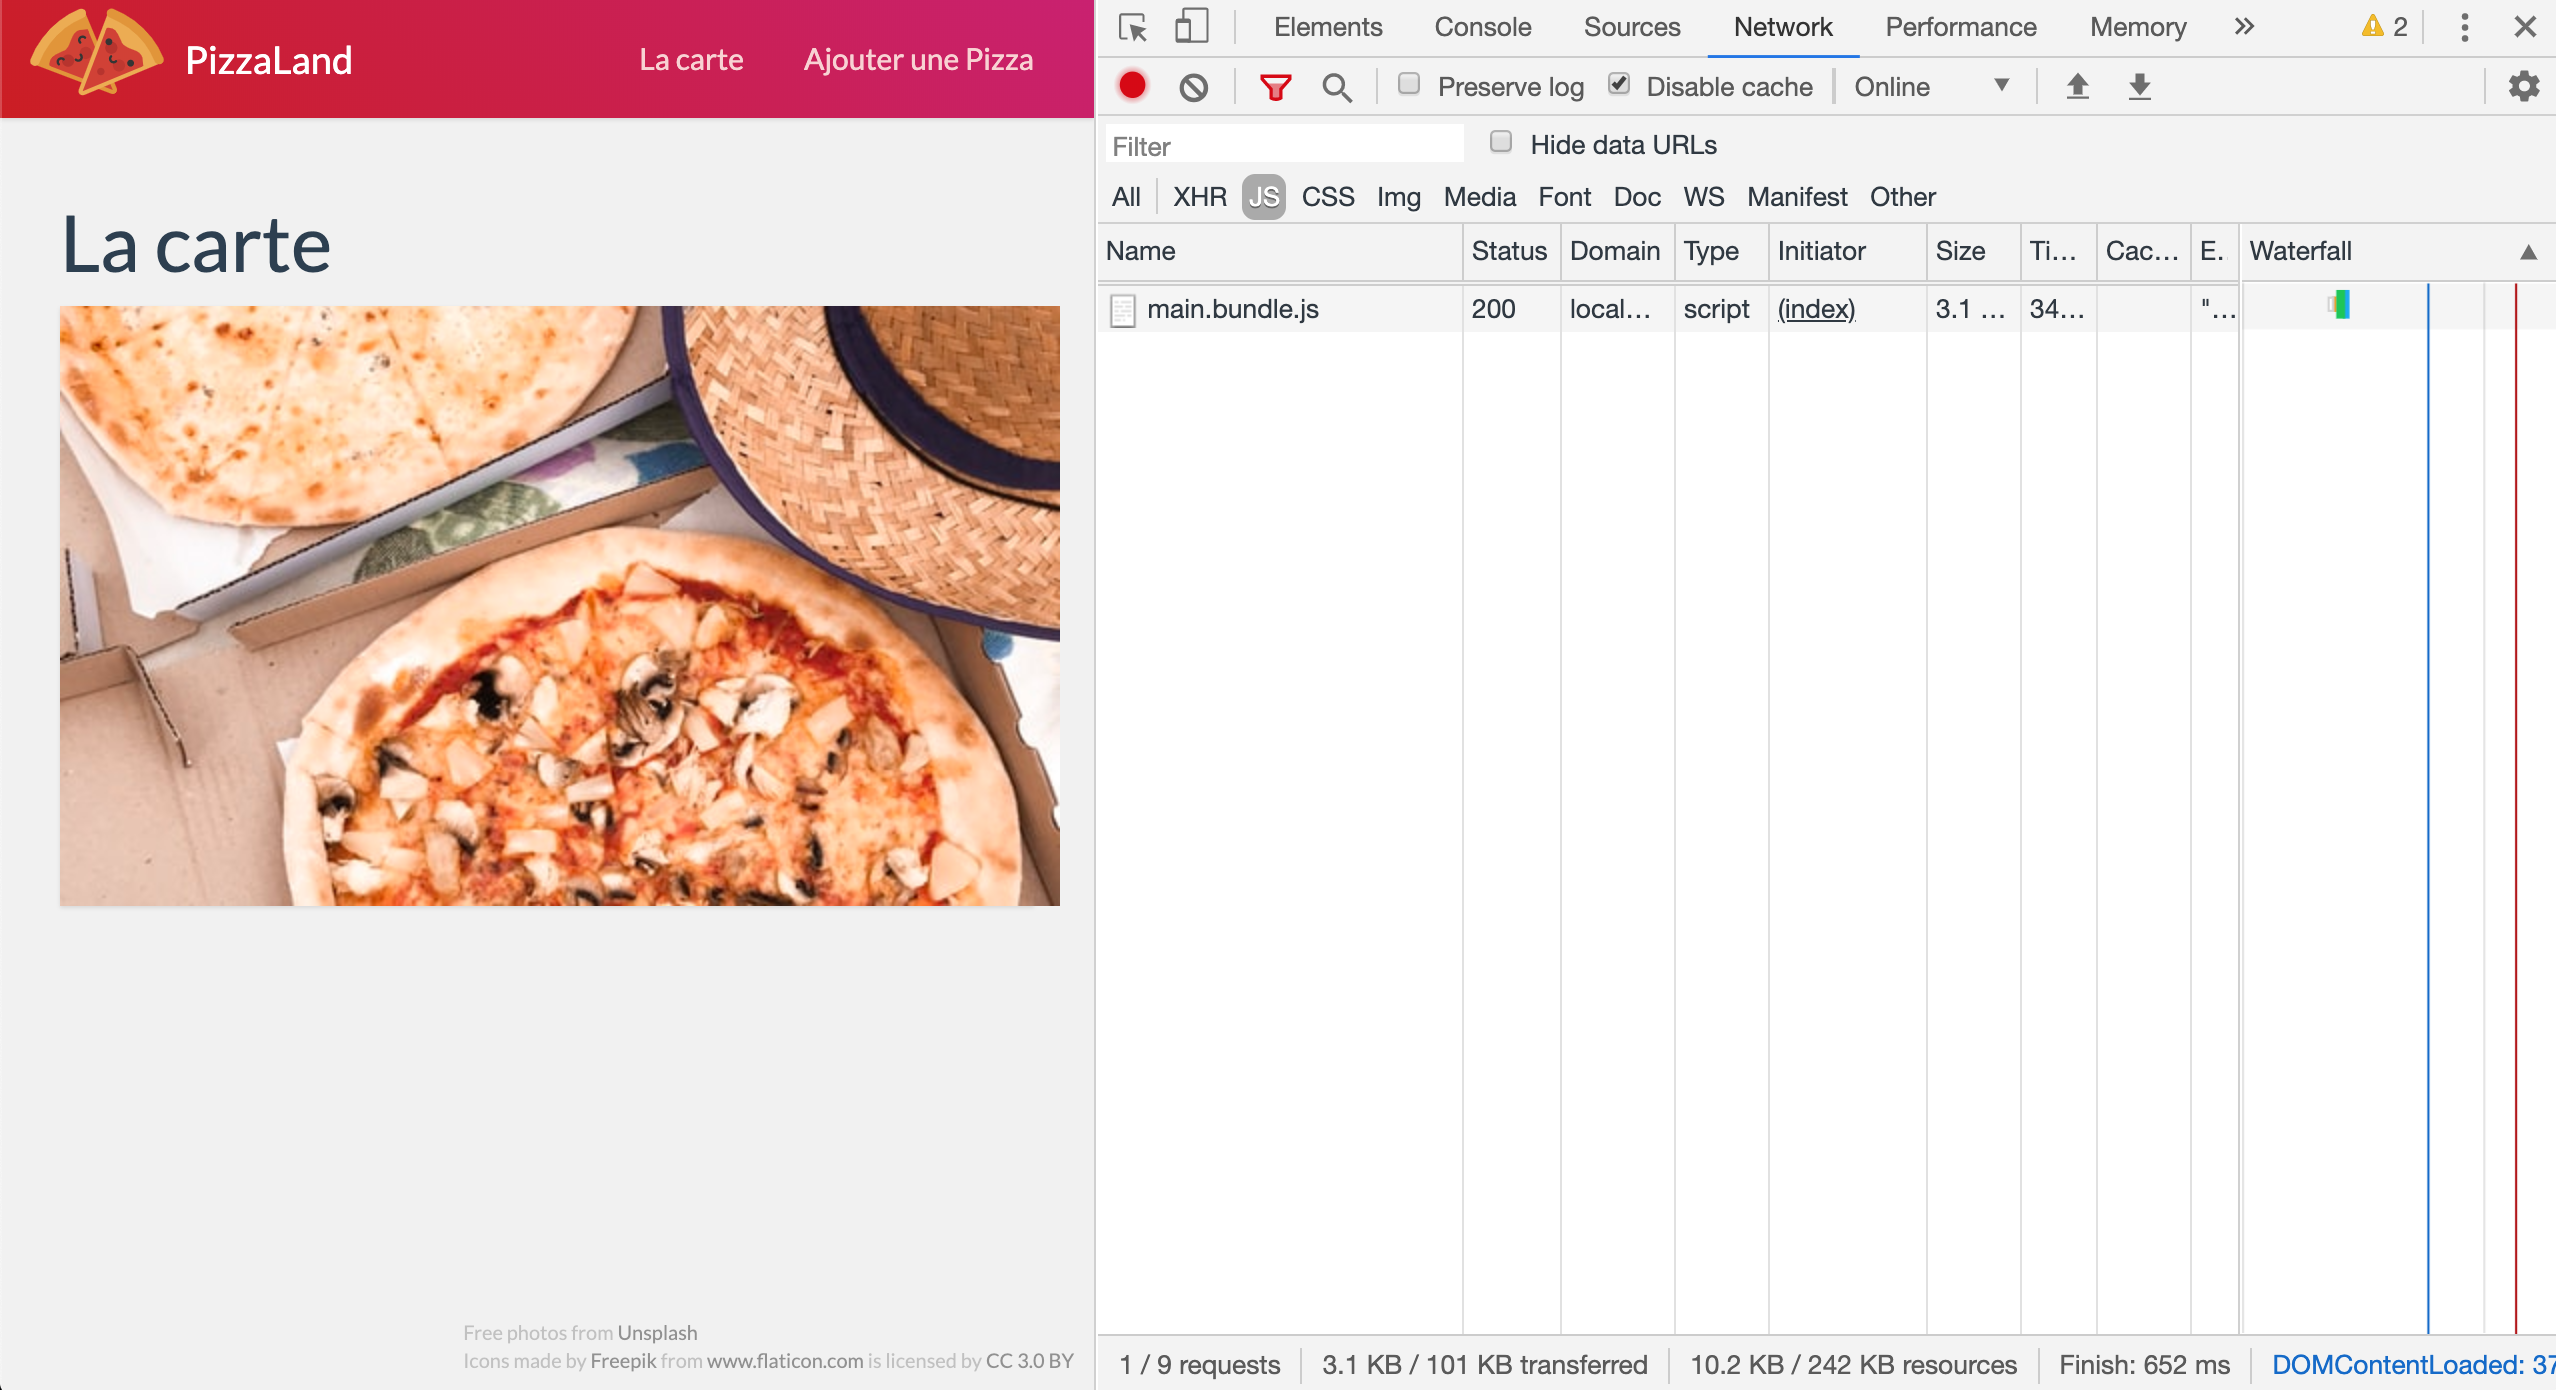The image size is (2556, 1390).
Task: Open network settings gear icon
Action: click(2524, 86)
